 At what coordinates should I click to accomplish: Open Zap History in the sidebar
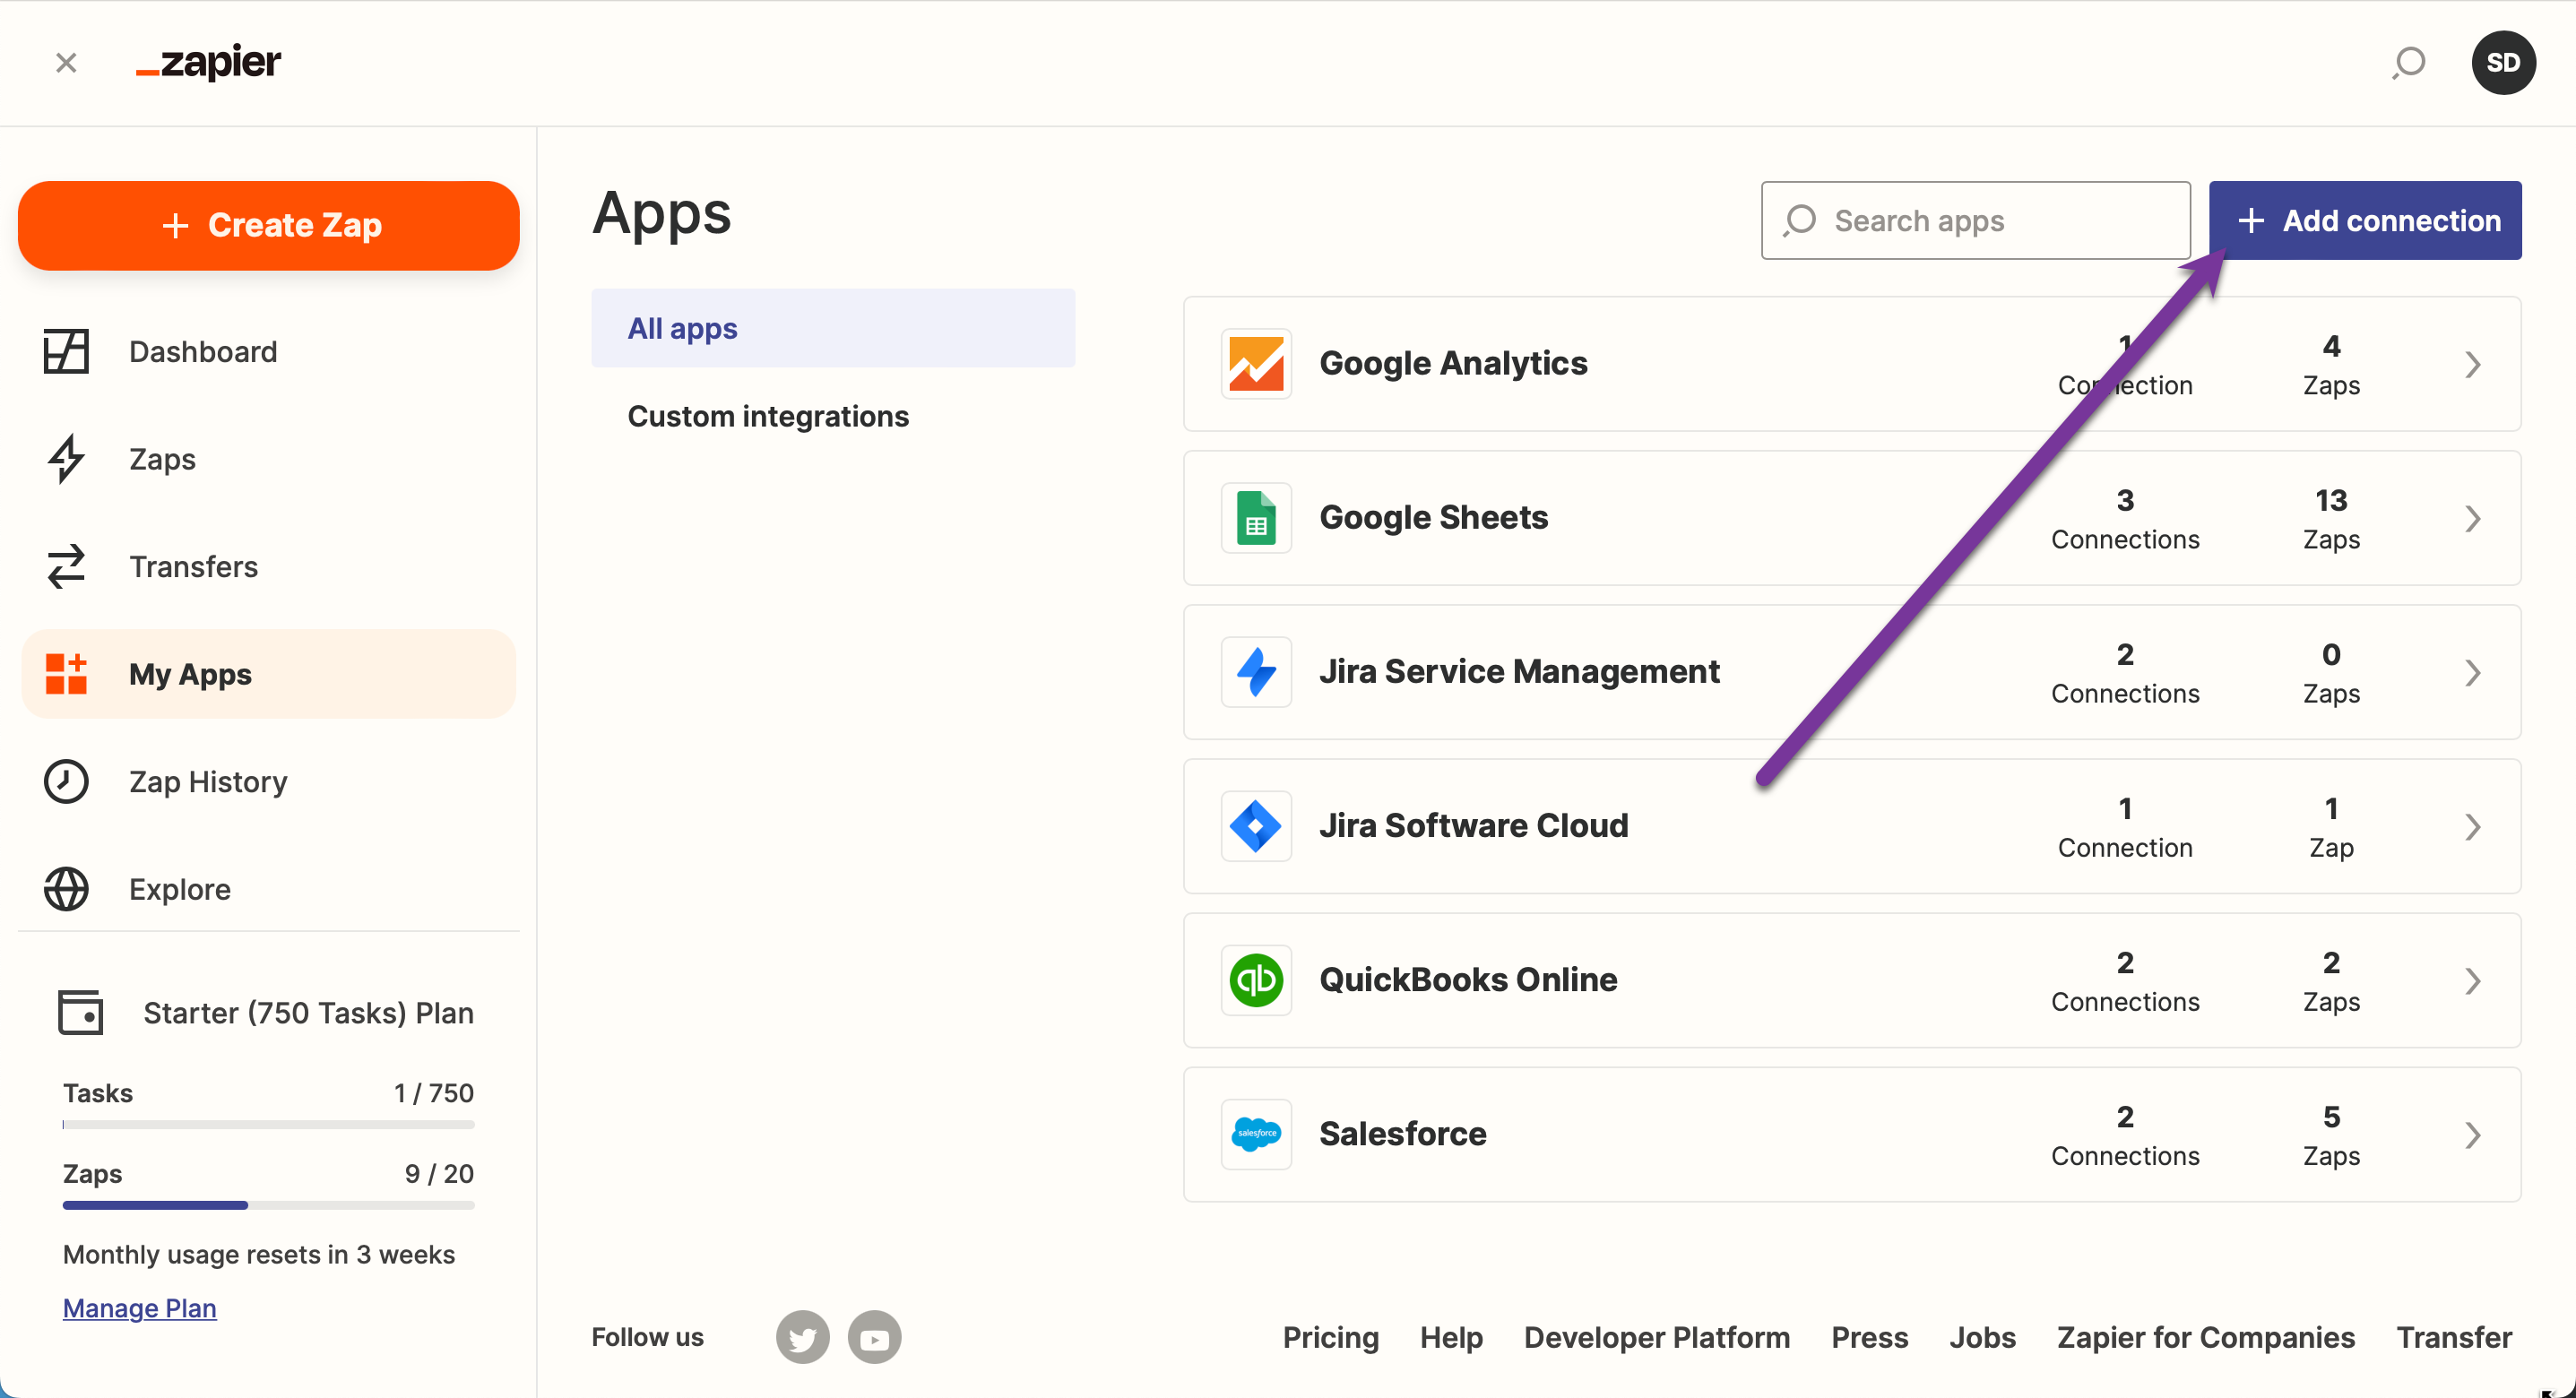click(x=208, y=781)
